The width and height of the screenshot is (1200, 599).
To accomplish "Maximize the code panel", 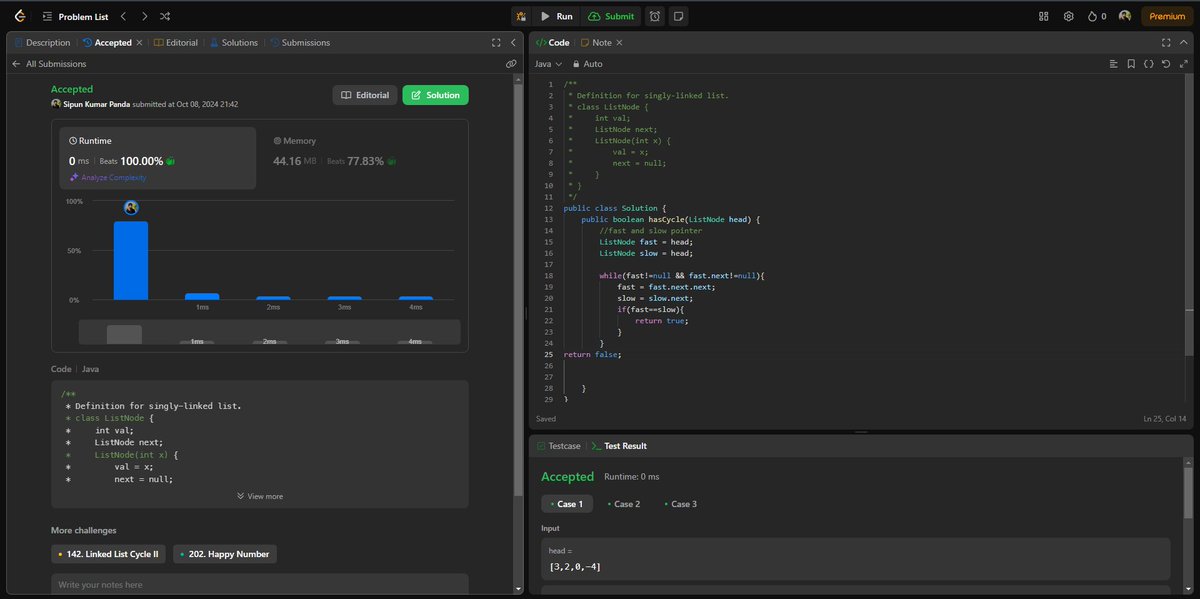I will point(1166,43).
